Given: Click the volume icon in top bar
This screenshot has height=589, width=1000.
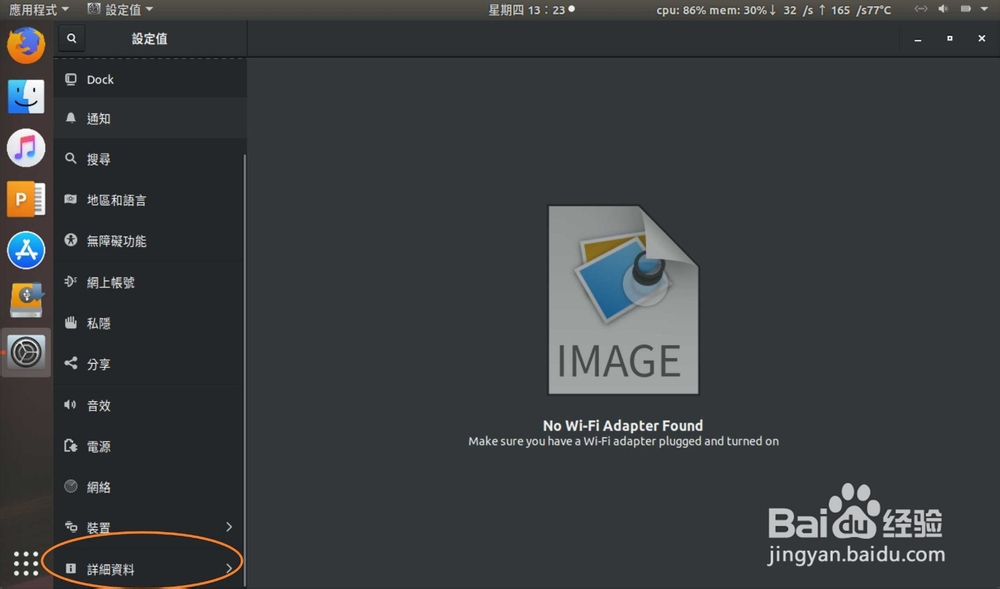Looking at the screenshot, I should [x=943, y=9].
